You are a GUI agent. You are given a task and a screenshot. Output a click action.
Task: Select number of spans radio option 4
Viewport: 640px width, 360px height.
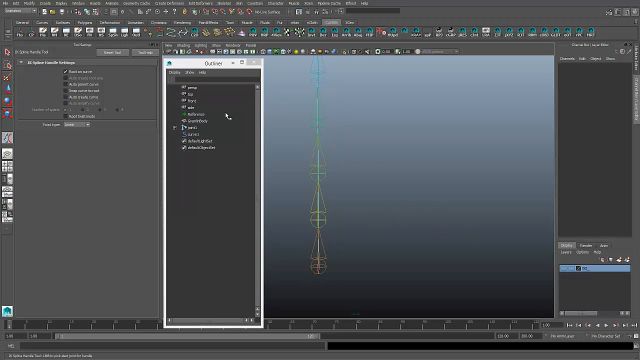coord(117,110)
